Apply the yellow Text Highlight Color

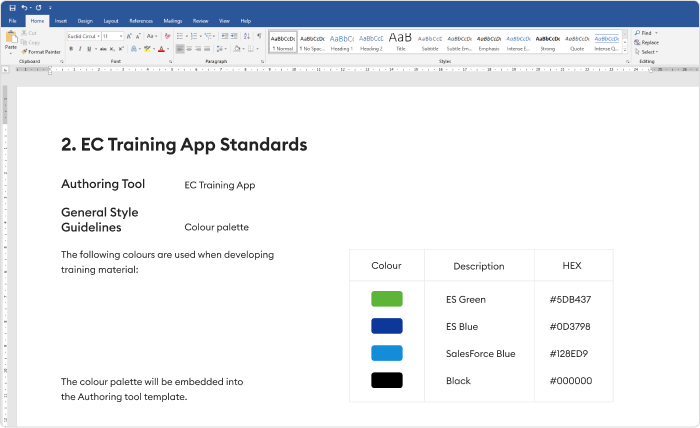click(147, 49)
